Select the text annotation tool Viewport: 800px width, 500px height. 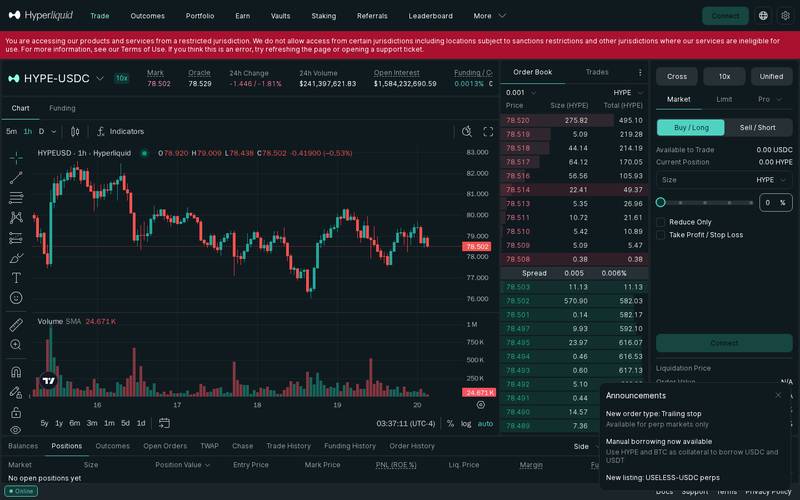coord(16,278)
